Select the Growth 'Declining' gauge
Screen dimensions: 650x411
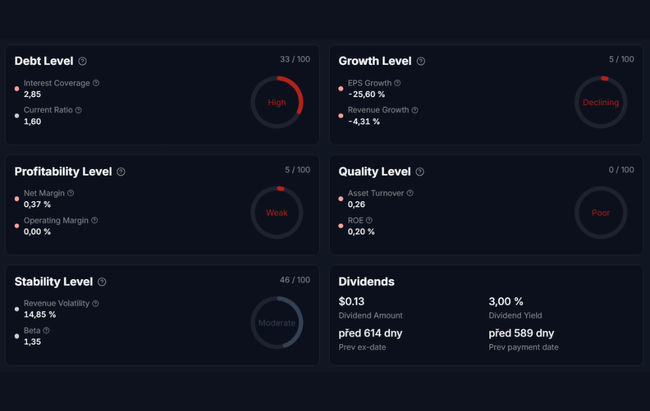tap(601, 102)
